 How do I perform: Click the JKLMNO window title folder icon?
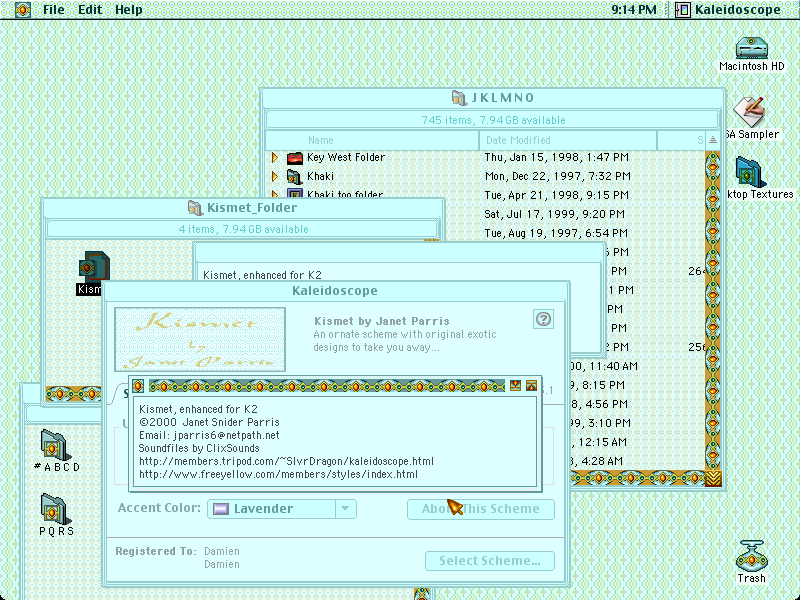pos(459,97)
